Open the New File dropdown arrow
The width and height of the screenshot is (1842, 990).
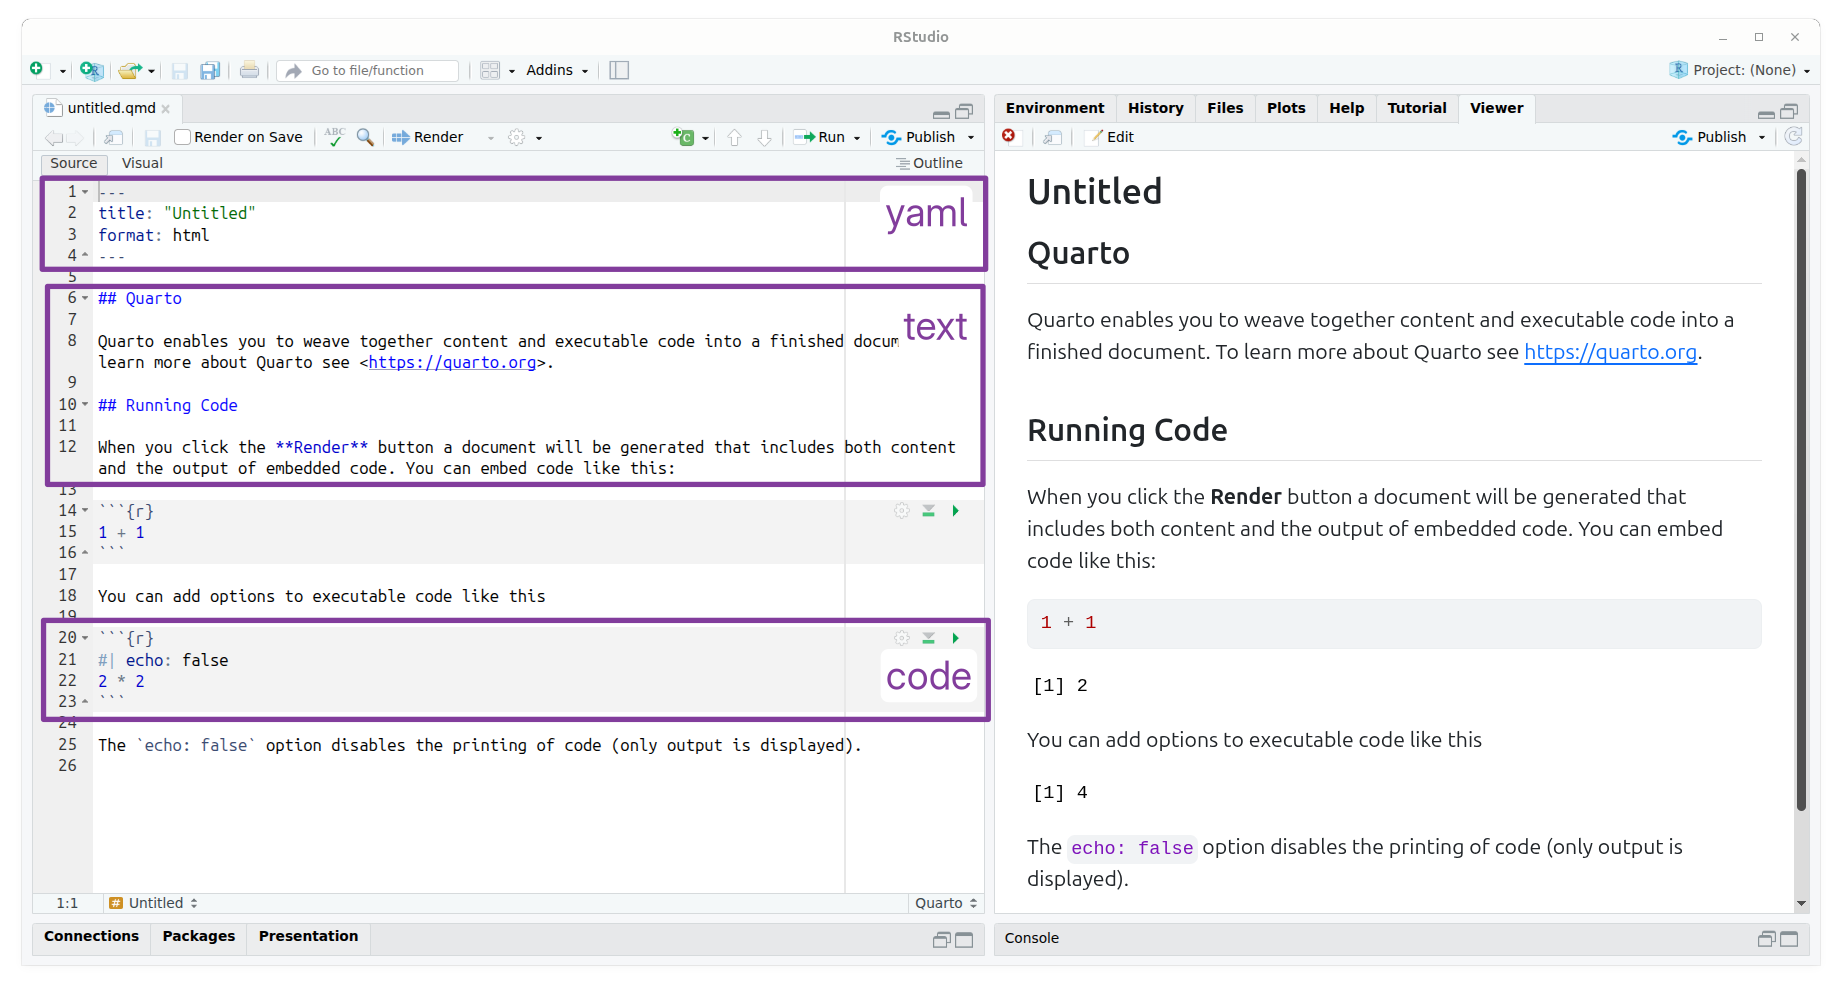pyautogui.click(x=62, y=71)
